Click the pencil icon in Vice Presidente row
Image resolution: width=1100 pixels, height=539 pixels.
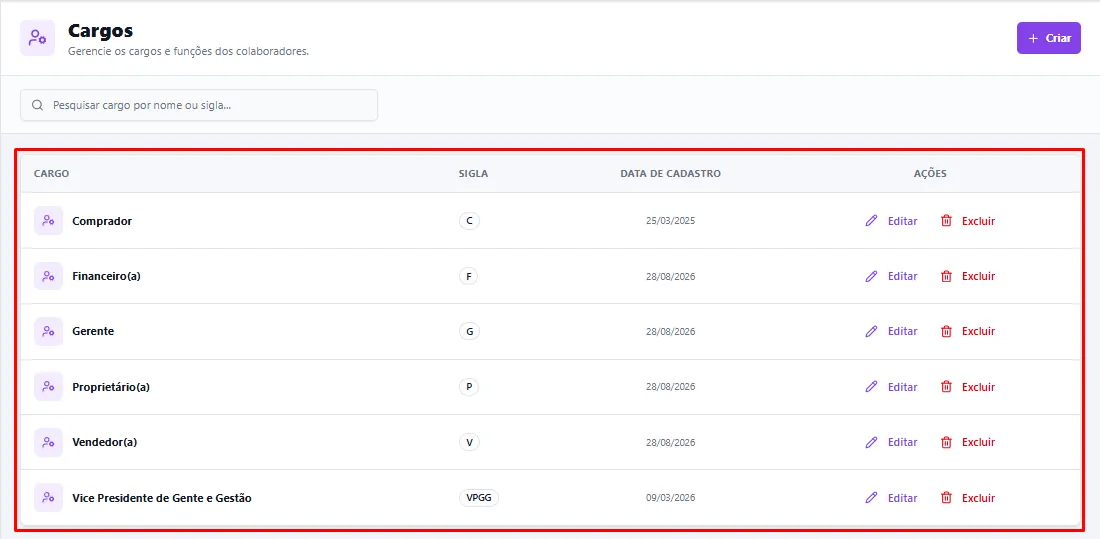(871, 498)
